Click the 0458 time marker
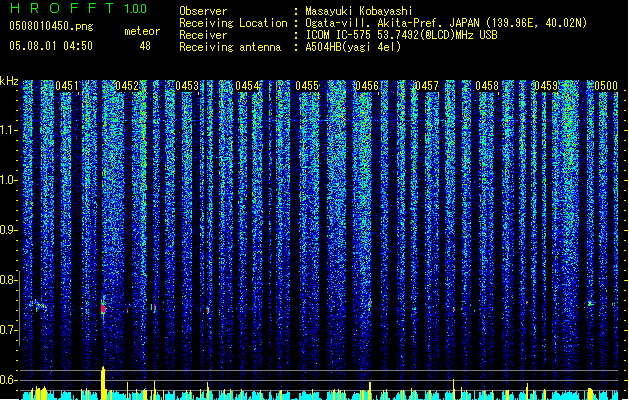The width and height of the screenshot is (629, 400). pos(487,86)
